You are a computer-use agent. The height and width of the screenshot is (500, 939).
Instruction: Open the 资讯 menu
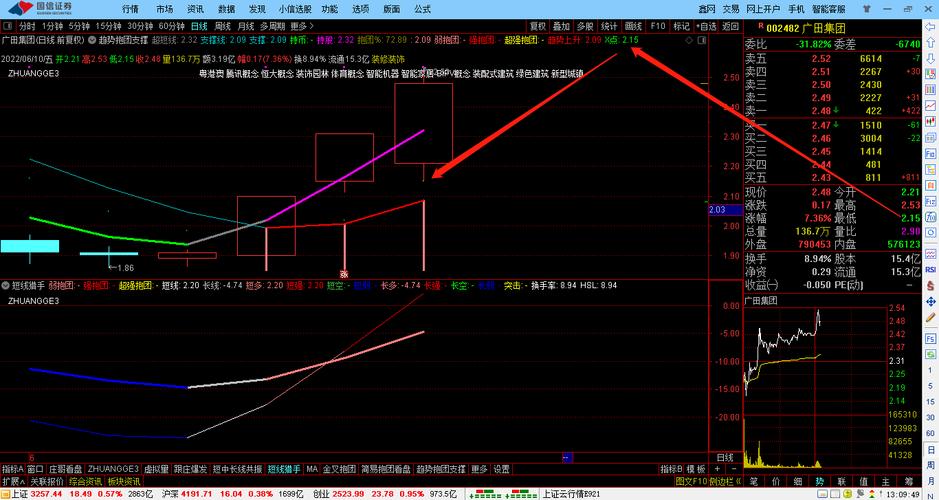[195, 9]
